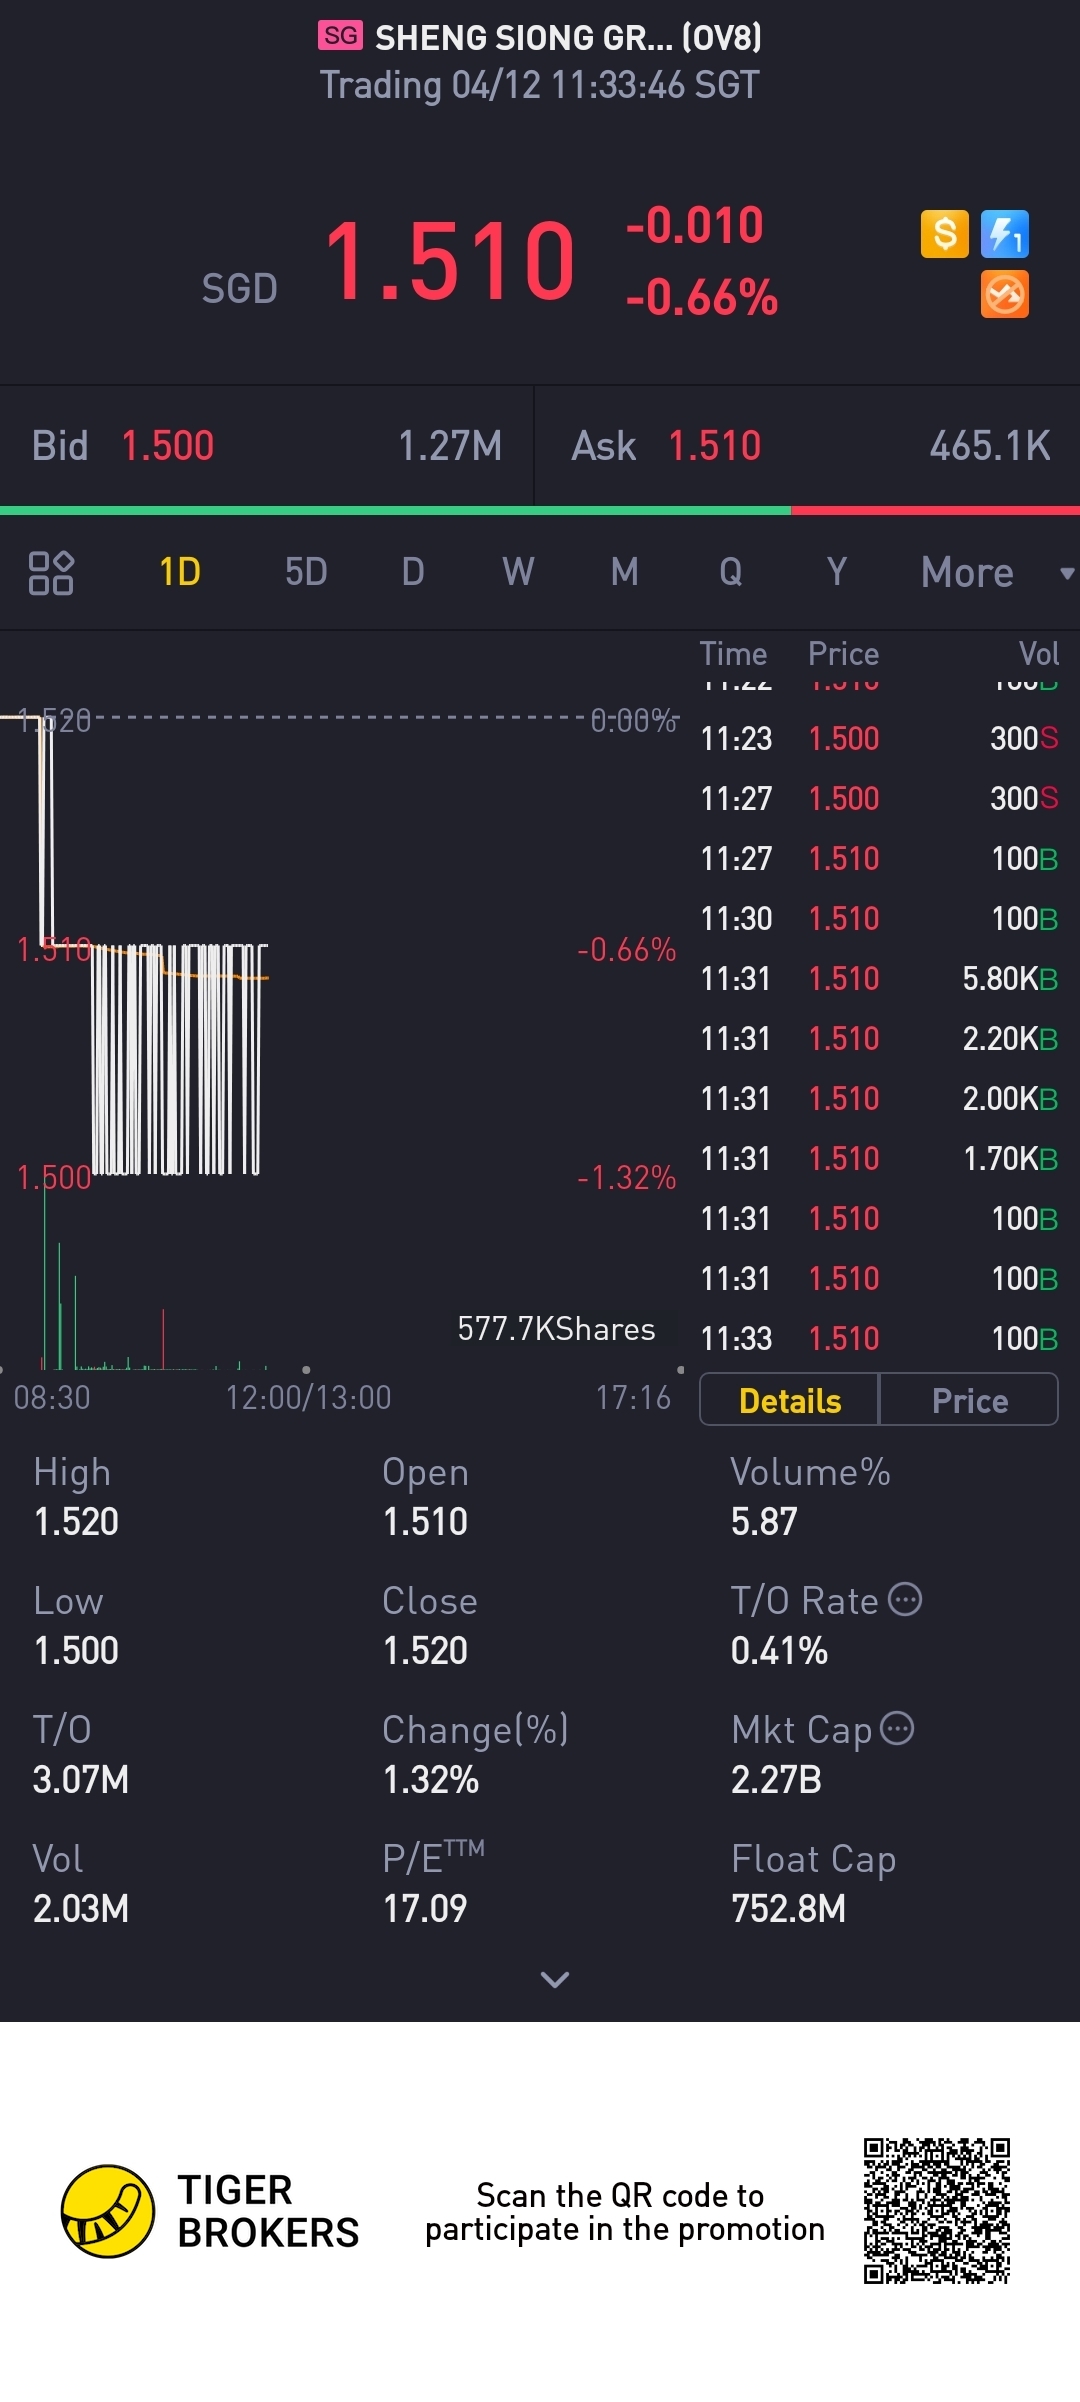Tap the More dropdown arrow
Image resolution: width=1080 pixels, height=2402 pixels.
[1066, 573]
